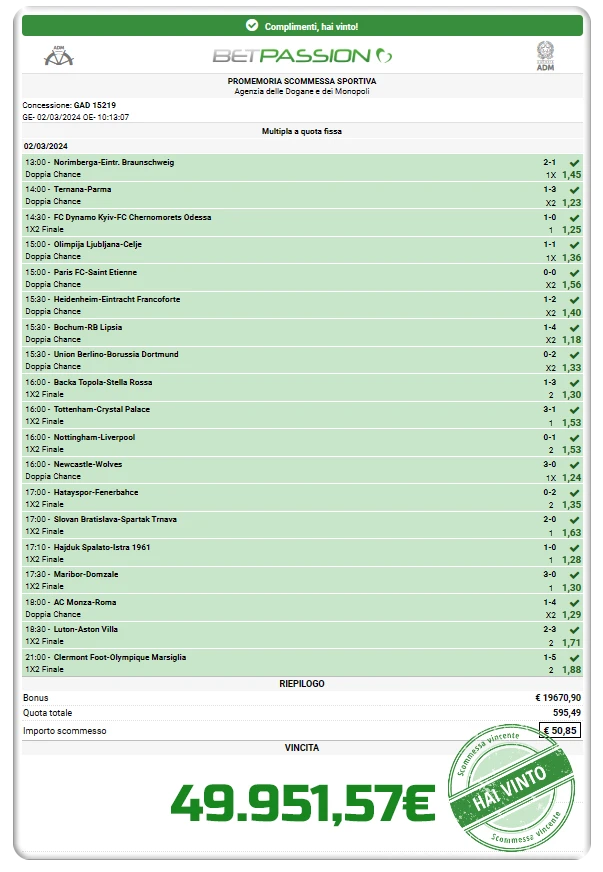Image resolution: width=603 pixels, height=872 pixels.
Task: Click the Luton-Aston Villa match name
Action: click(86, 629)
